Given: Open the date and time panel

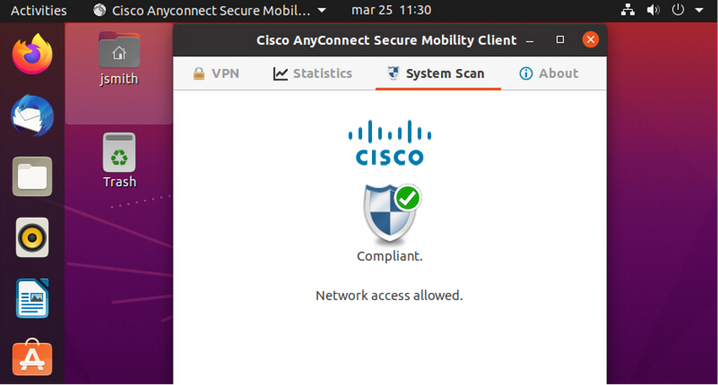Looking at the screenshot, I should coord(391,10).
